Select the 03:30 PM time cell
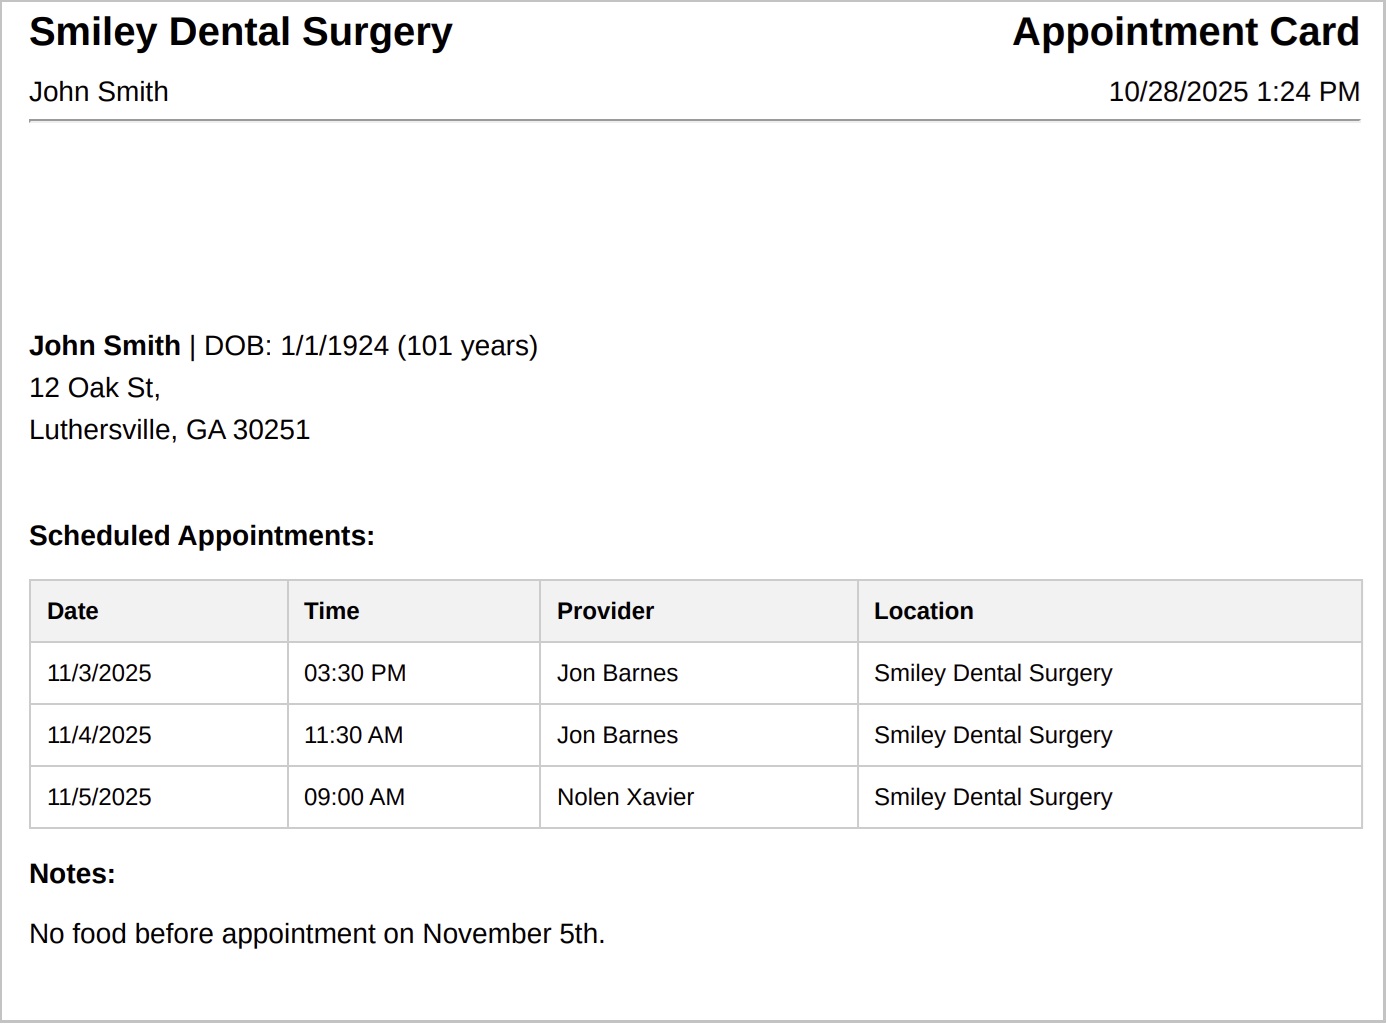Image resolution: width=1387 pixels, height=1025 pixels. [355, 673]
